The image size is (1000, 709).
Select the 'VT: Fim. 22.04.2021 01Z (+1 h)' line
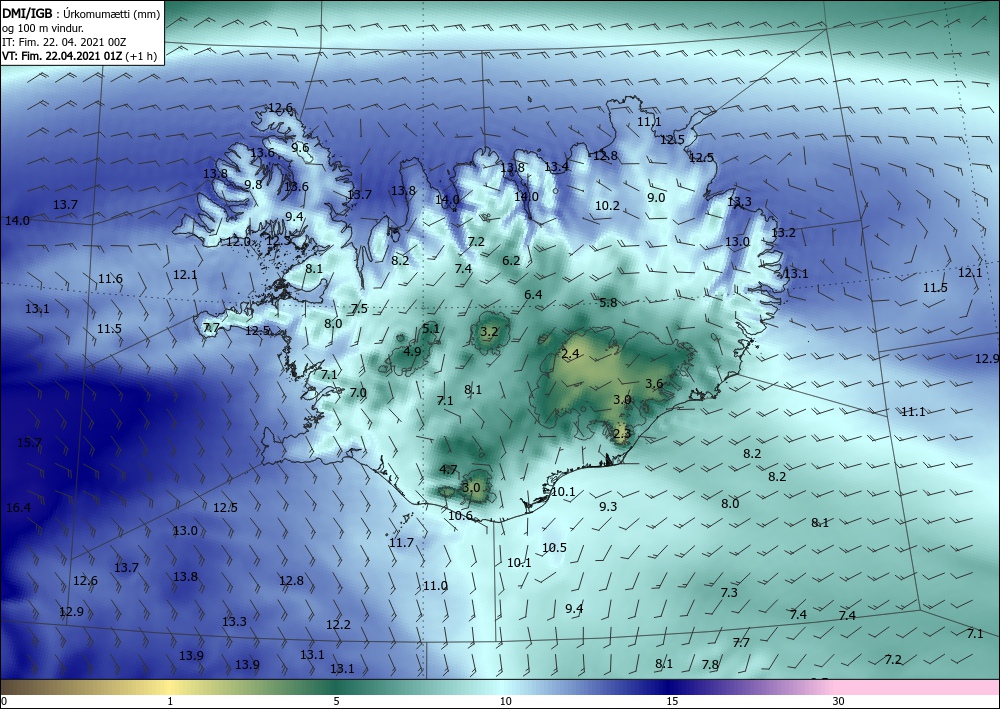pos(80,56)
